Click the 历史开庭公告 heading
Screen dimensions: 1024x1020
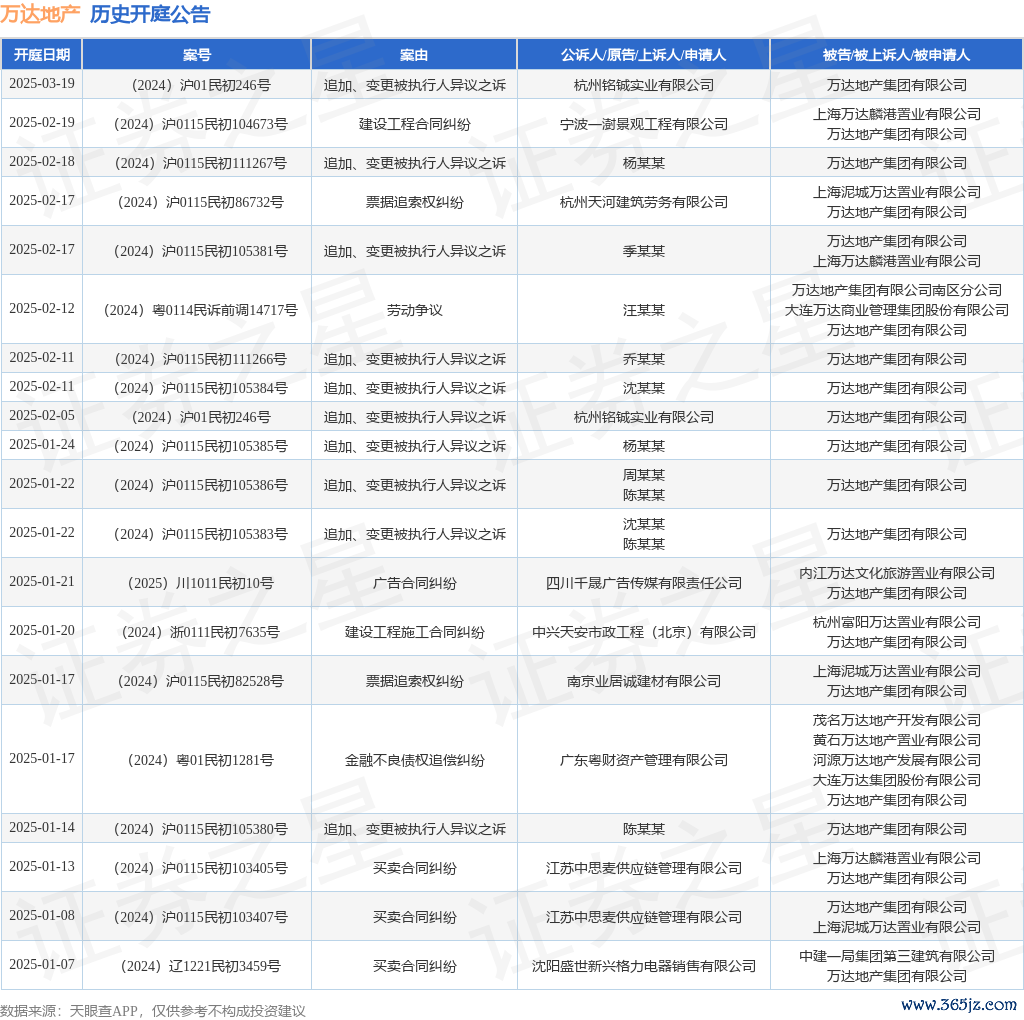click(150, 14)
